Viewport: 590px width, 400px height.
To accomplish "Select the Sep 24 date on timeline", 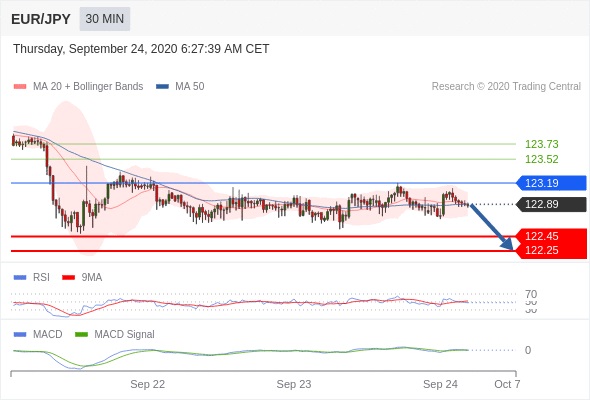I will pos(440,384).
